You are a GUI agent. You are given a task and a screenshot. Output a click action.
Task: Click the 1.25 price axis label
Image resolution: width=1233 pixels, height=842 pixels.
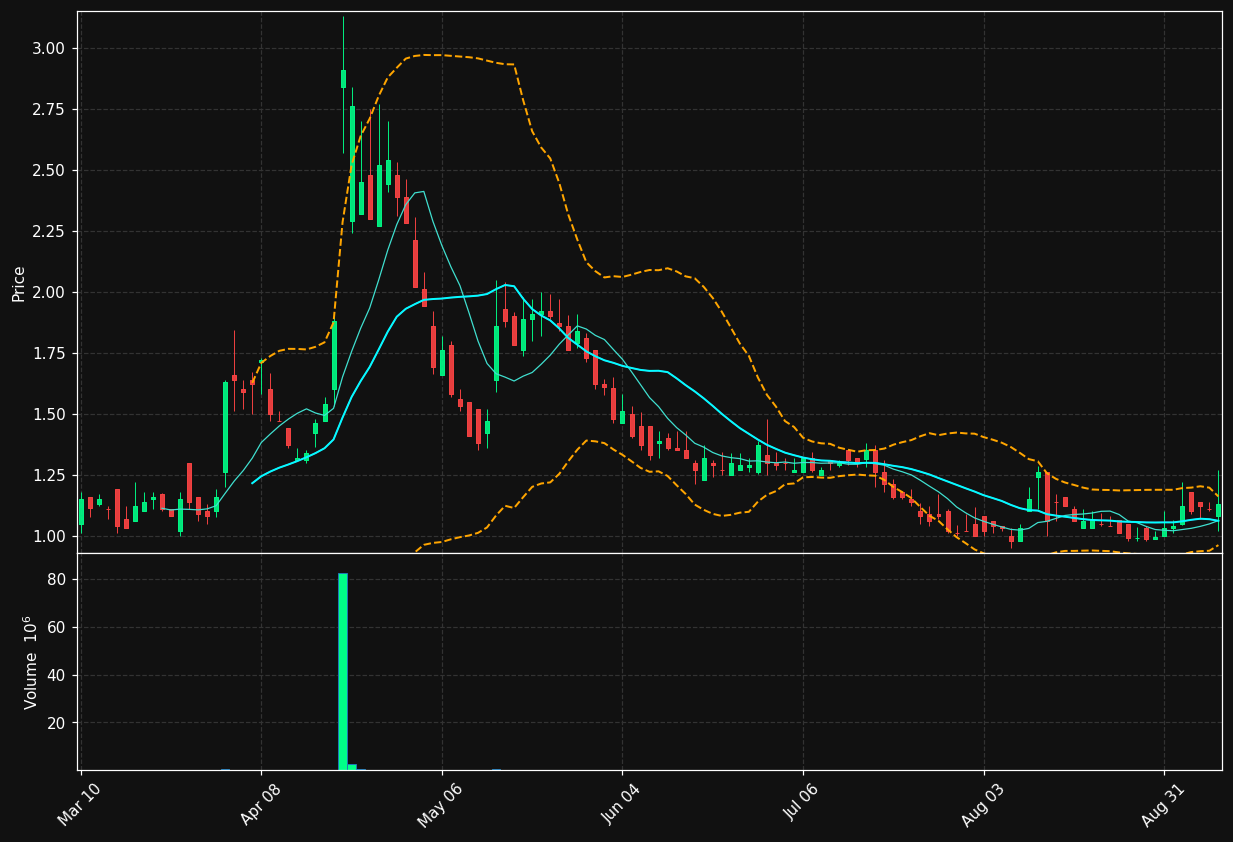pyautogui.click(x=49, y=476)
